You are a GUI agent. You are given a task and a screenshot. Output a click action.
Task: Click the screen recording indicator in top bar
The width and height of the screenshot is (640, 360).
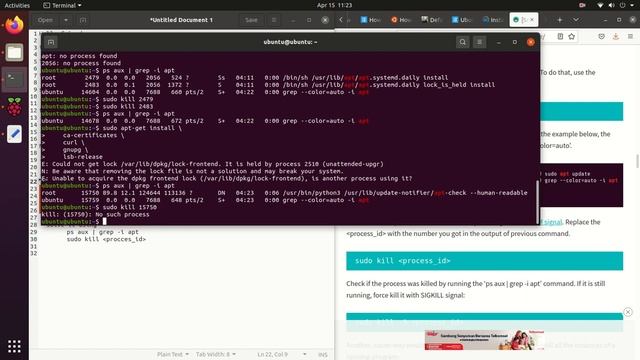(582, 5)
